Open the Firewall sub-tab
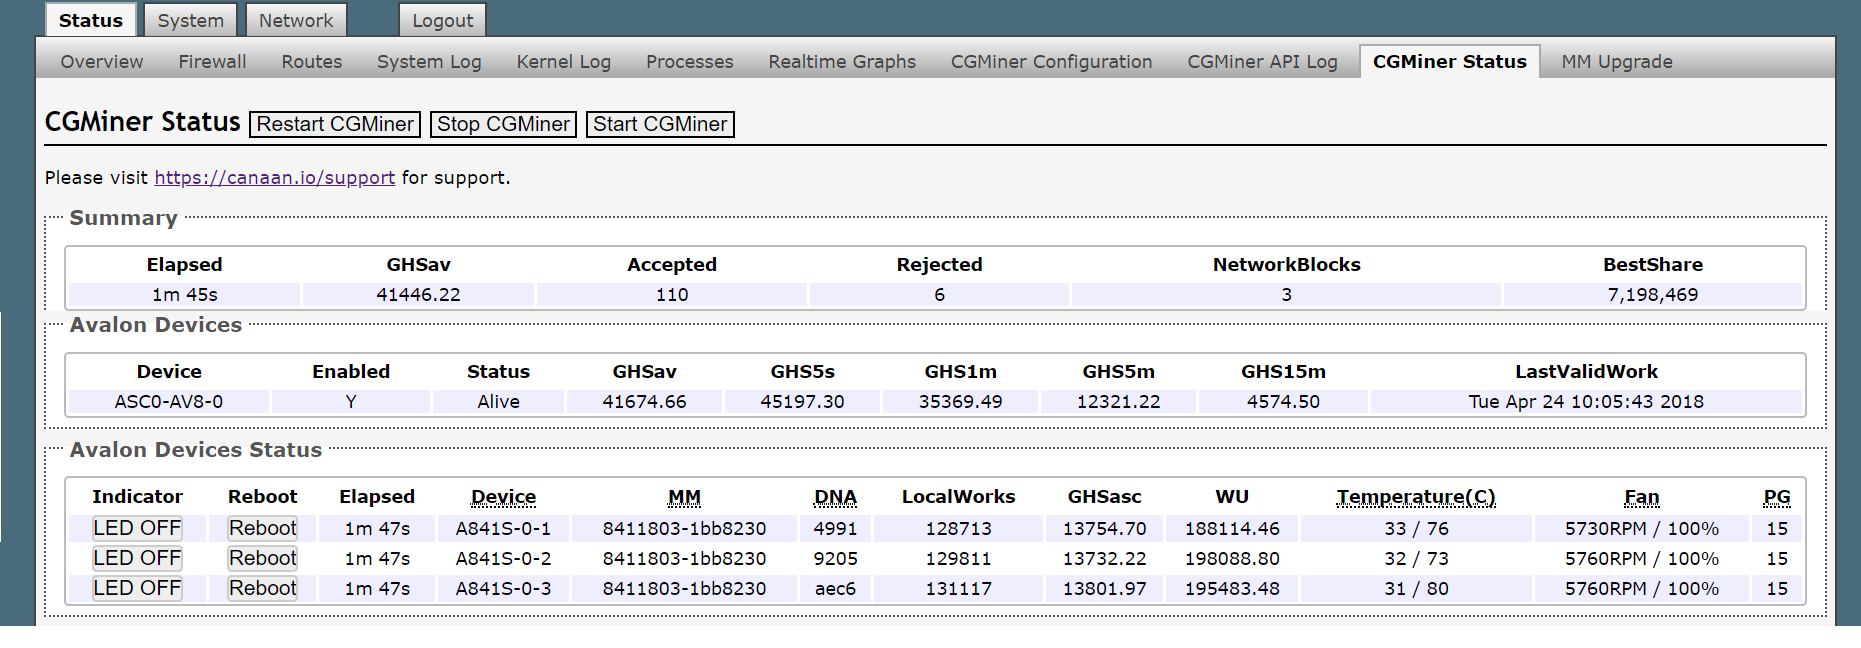This screenshot has height=648, width=1861. pos(212,62)
